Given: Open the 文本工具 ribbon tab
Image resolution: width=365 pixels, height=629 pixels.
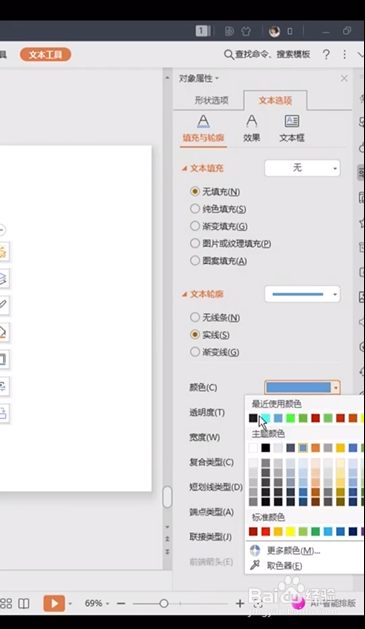Looking at the screenshot, I should coord(45,55).
